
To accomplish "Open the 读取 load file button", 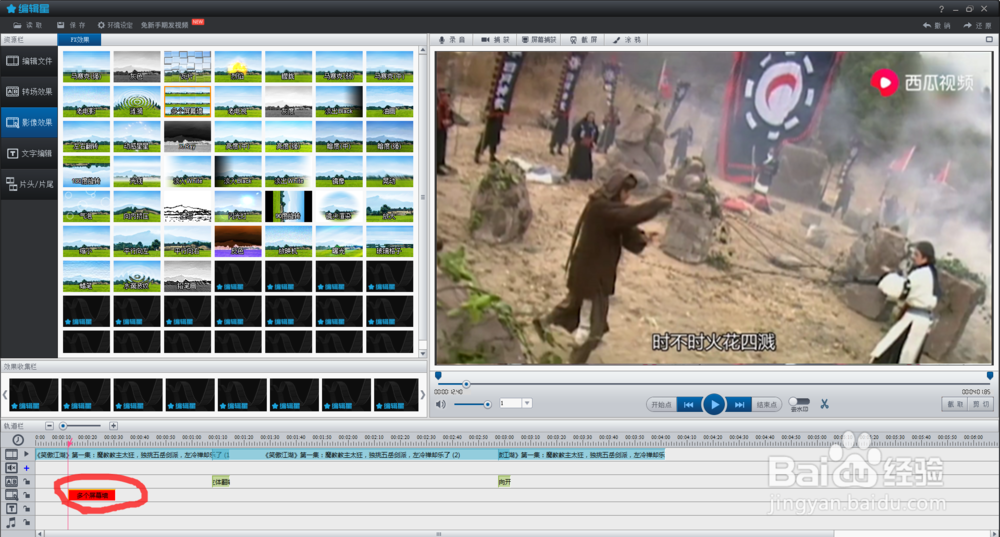I will click(27, 25).
